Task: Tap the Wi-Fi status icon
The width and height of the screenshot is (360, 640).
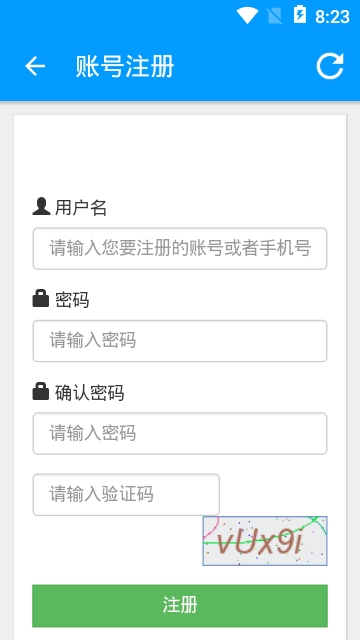Action: (247, 16)
